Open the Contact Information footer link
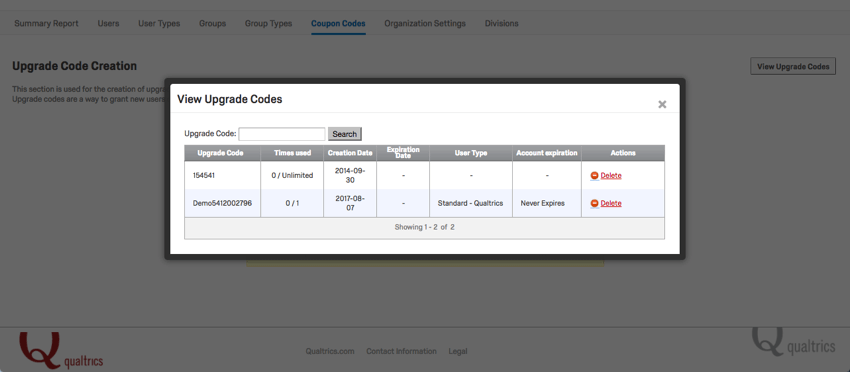 tap(401, 351)
